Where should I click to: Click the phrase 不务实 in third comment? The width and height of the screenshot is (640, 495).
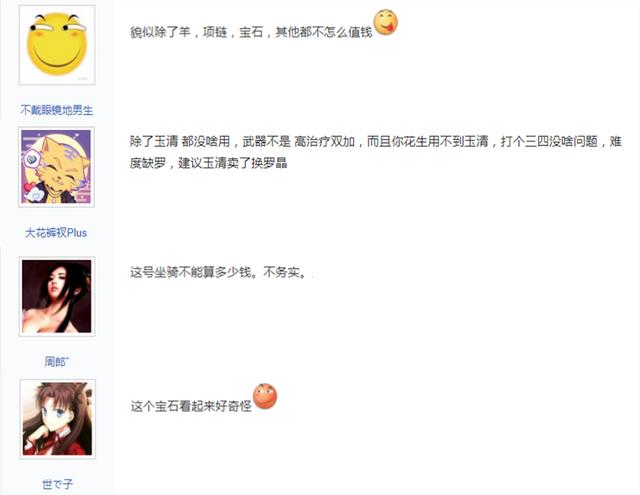point(282,272)
